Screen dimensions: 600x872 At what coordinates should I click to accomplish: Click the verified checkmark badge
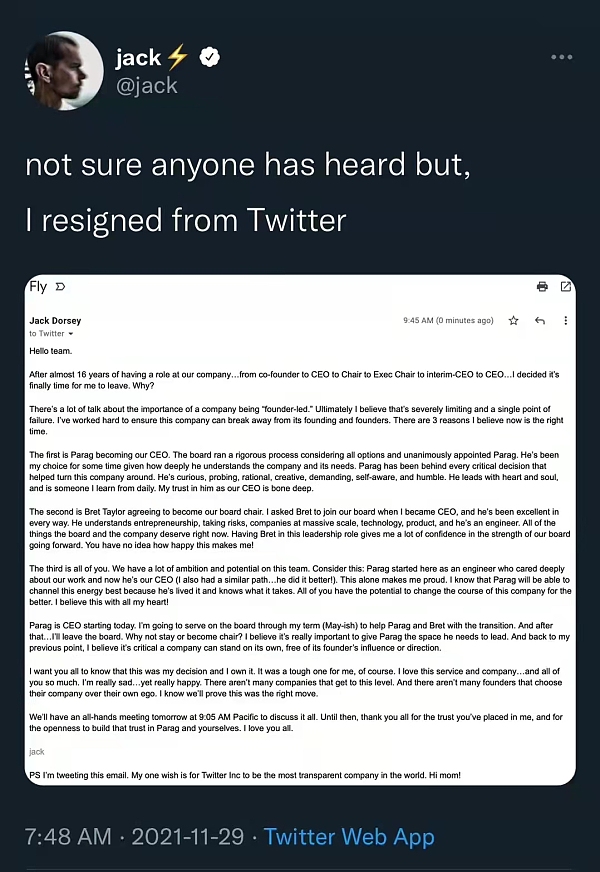[x=210, y=57]
